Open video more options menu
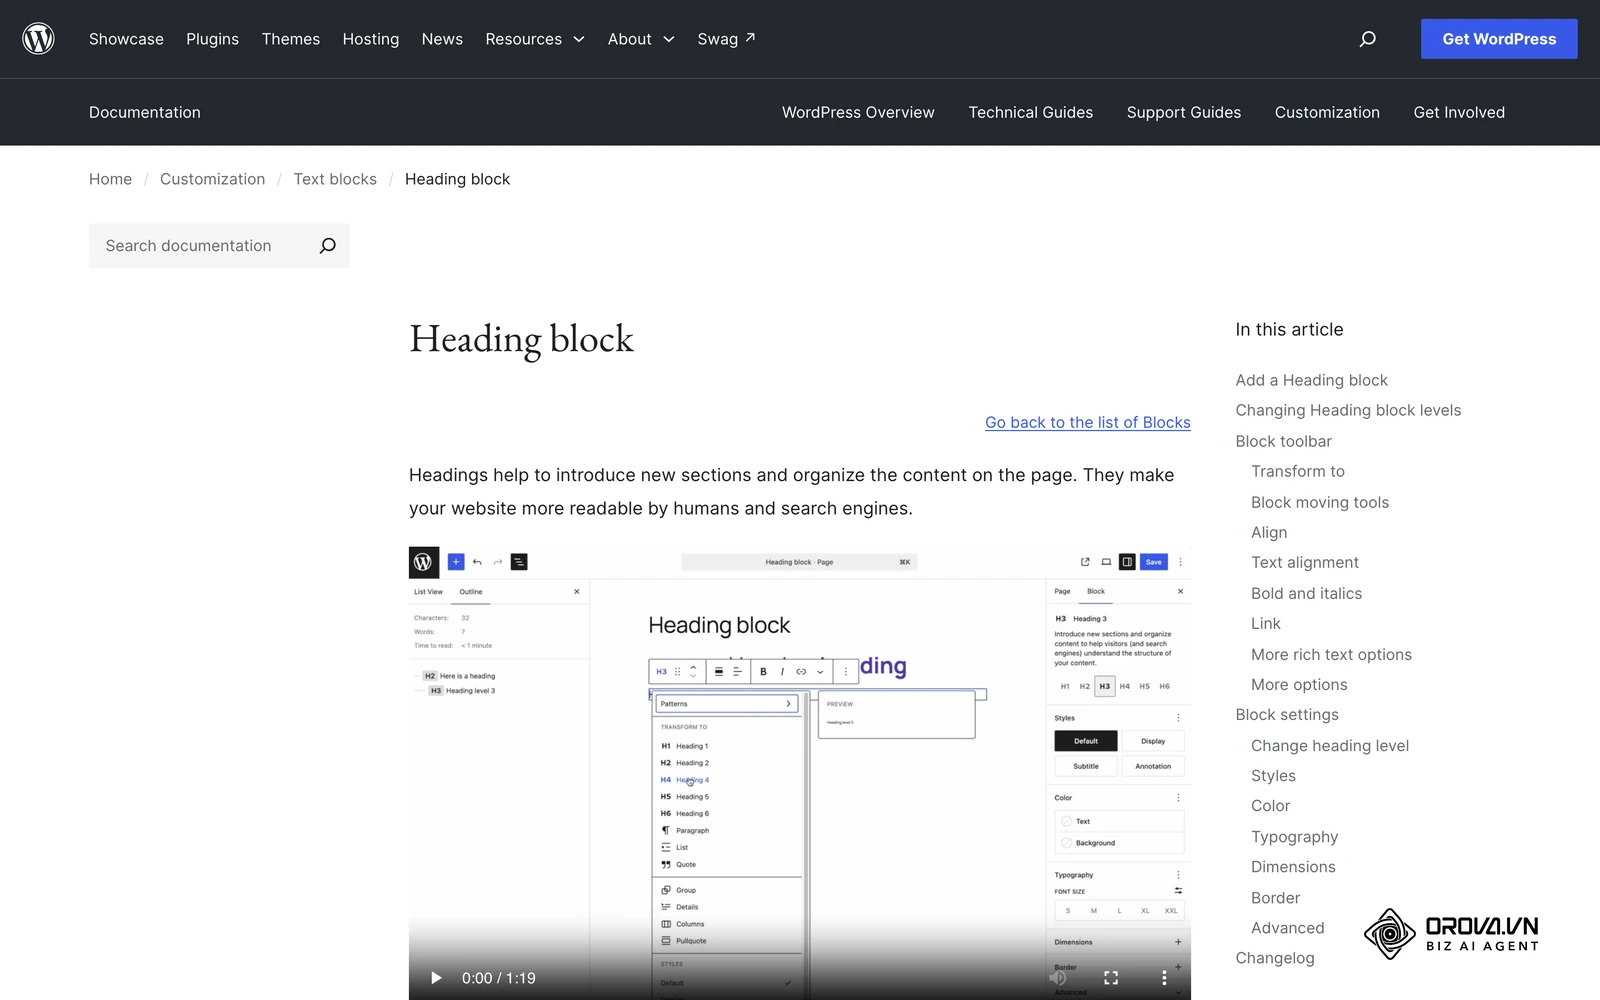This screenshot has width=1600, height=1000. coord(1164,978)
